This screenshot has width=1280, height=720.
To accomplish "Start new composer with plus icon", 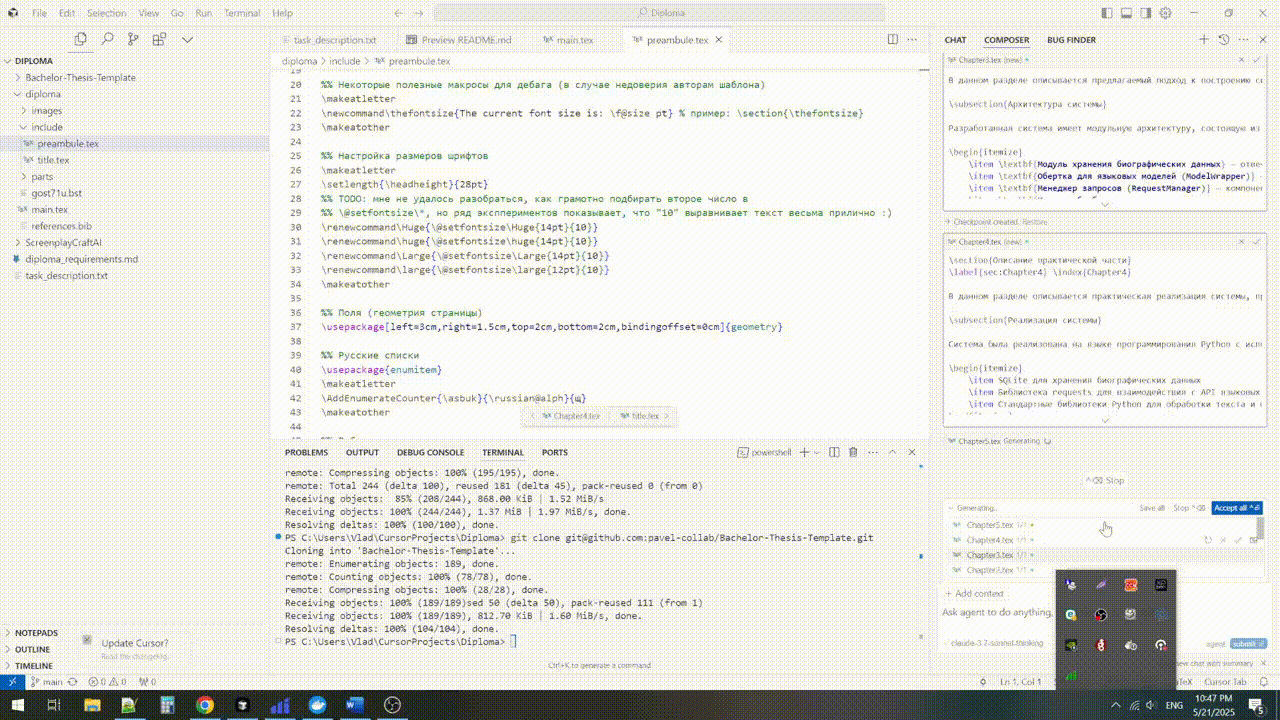I will pos(1204,40).
